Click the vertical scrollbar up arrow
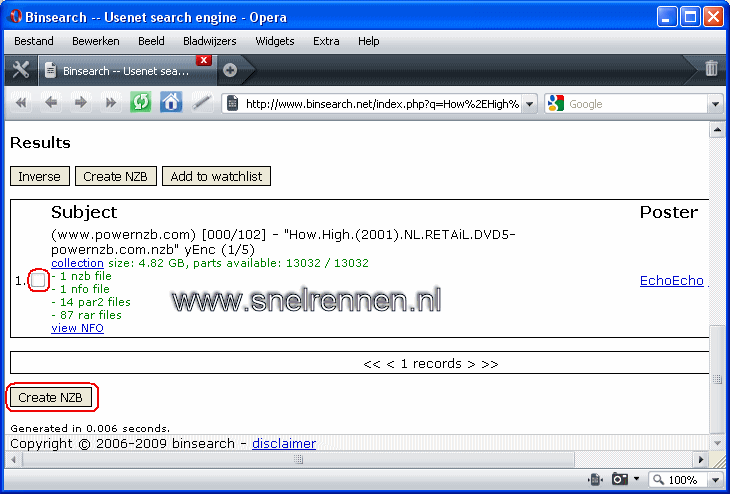The height and width of the screenshot is (494, 730). [x=716, y=130]
